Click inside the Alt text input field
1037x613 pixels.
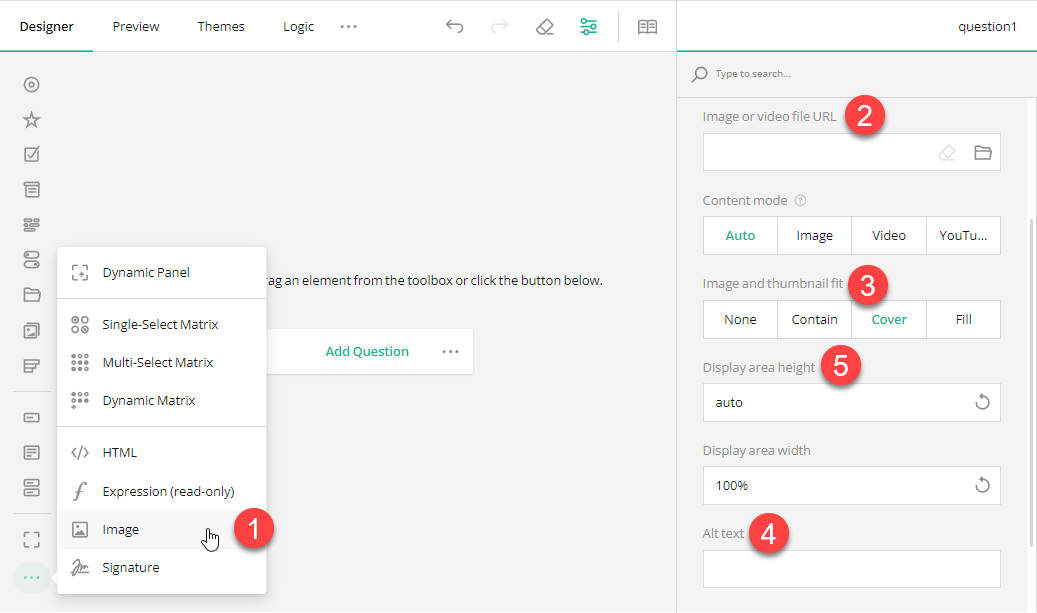pos(851,568)
